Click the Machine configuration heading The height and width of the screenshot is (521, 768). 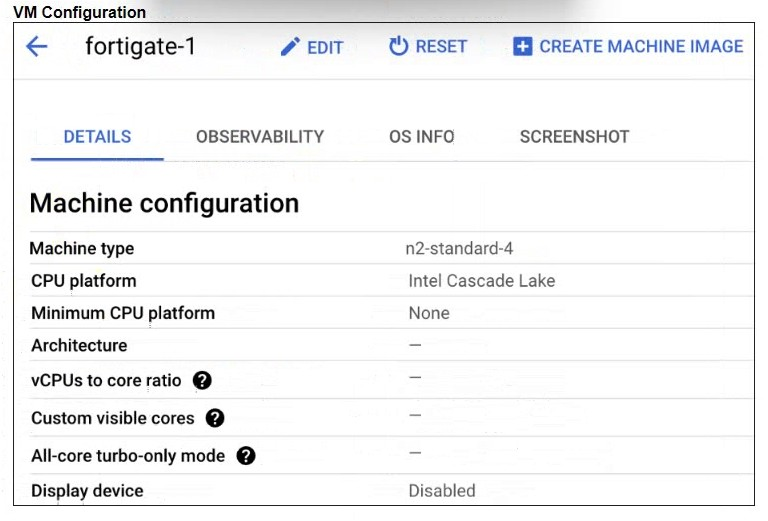point(164,203)
